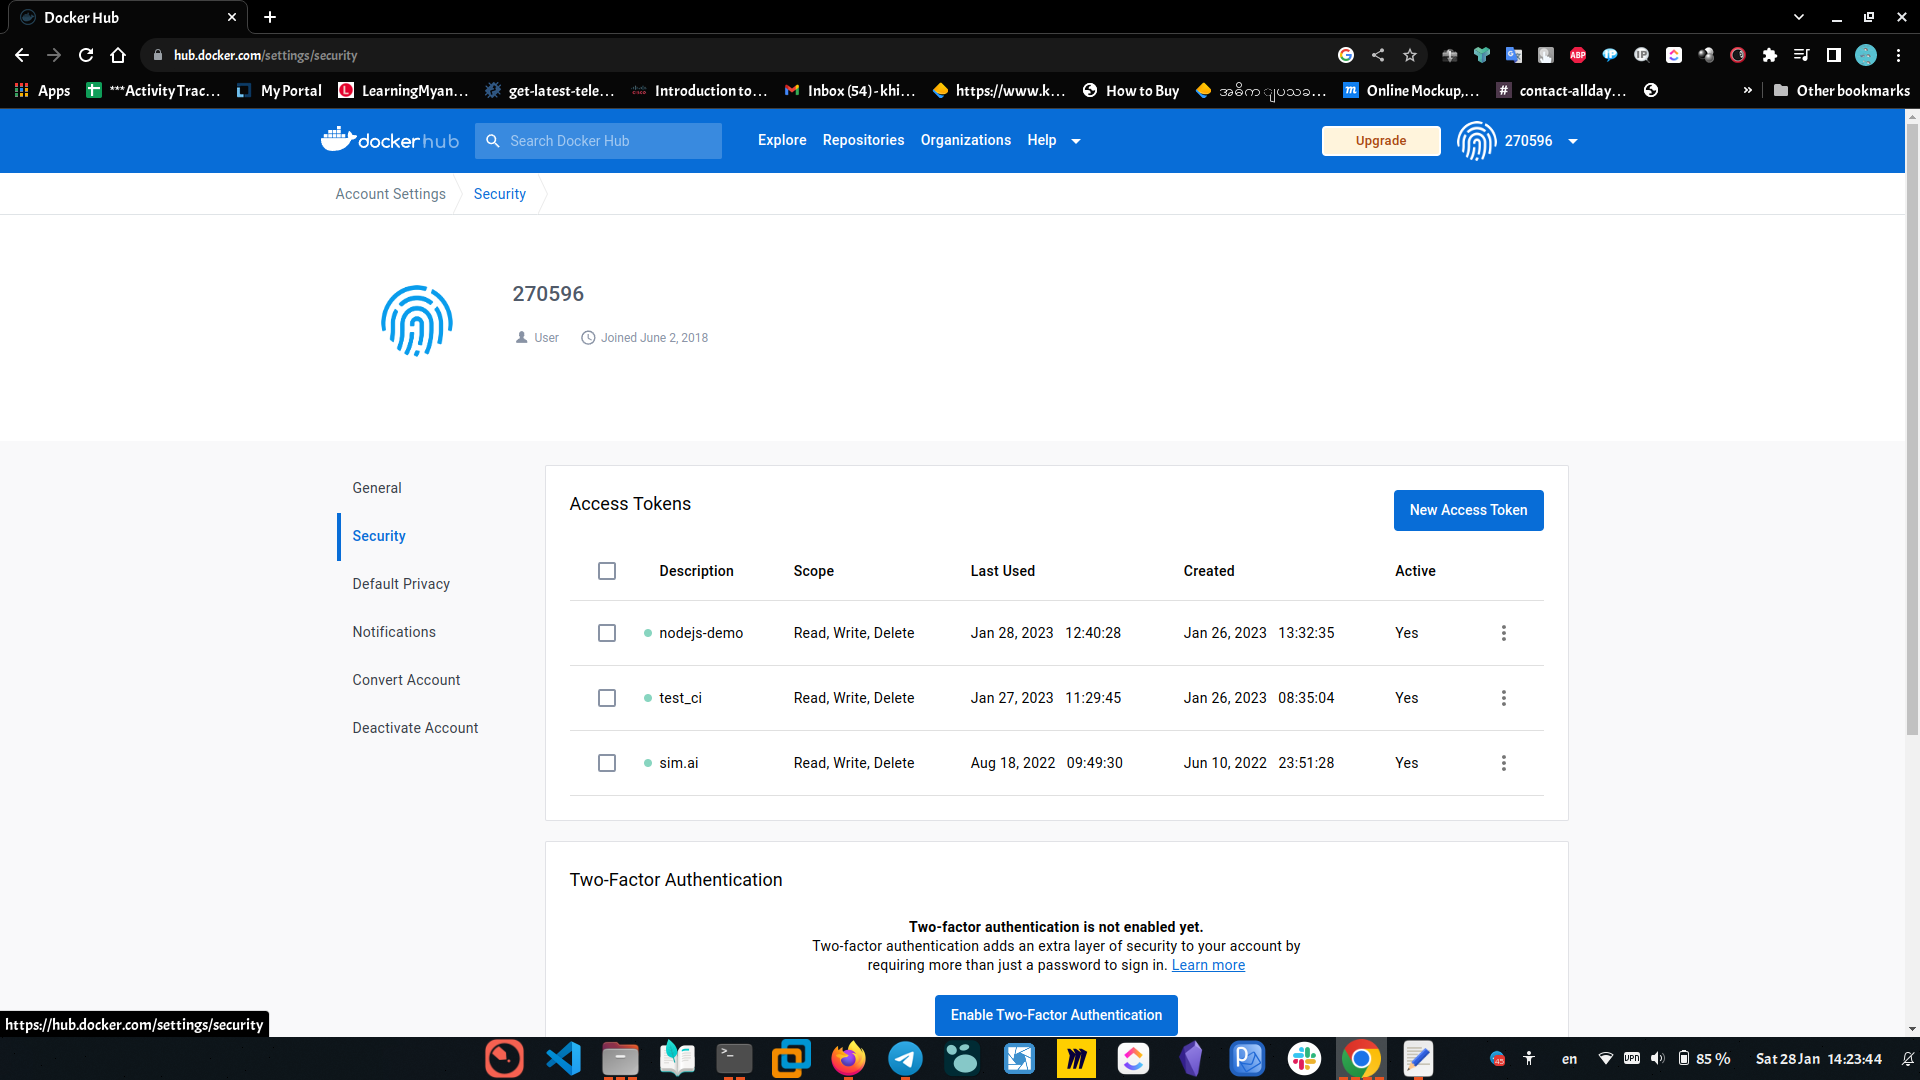Open Explore in top navigation
This screenshot has width=1920, height=1080.
click(x=782, y=140)
